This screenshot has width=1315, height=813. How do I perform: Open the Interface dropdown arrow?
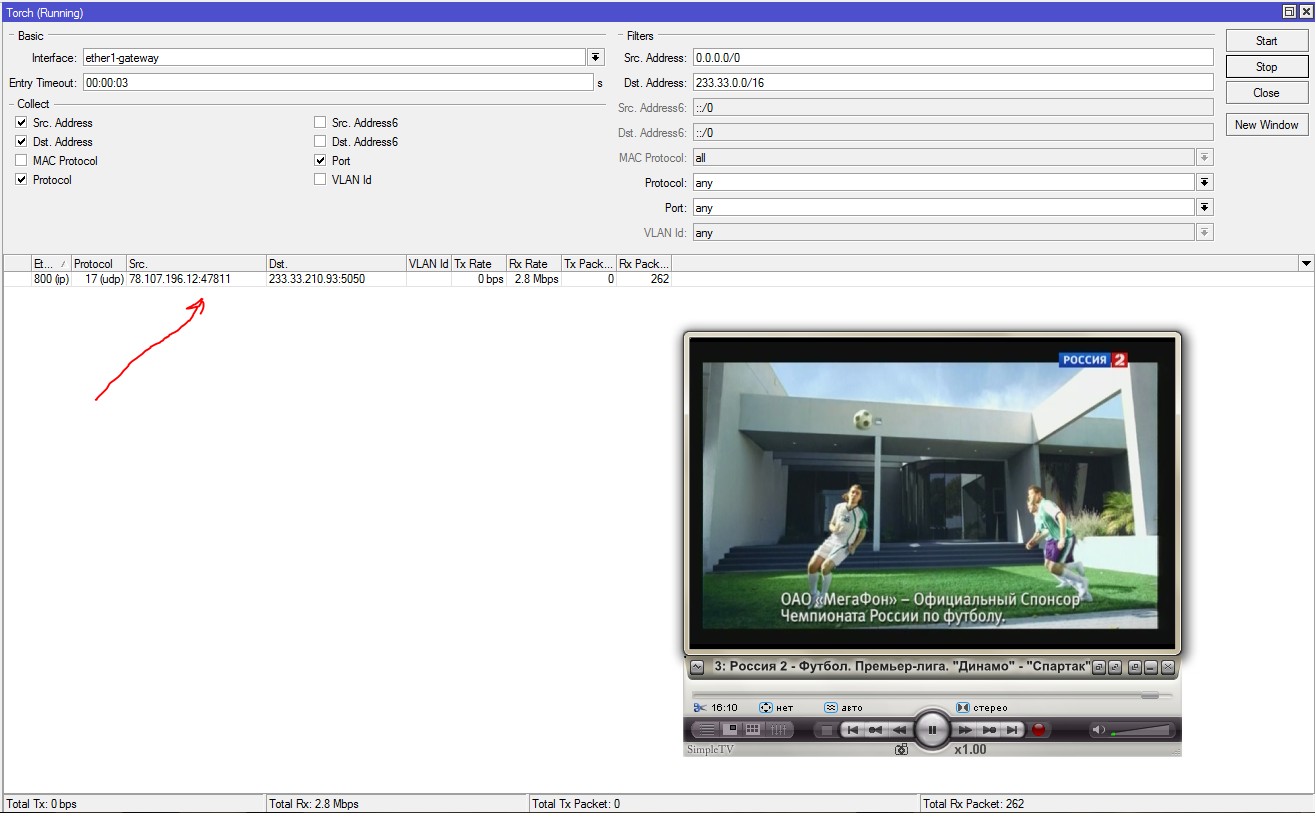point(597,58)
